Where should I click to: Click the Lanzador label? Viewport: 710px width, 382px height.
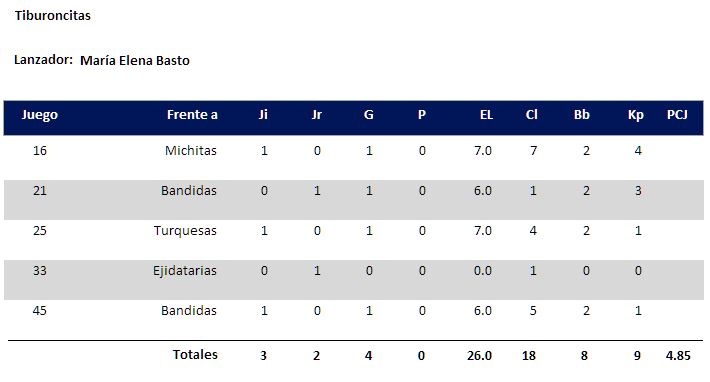43,60
